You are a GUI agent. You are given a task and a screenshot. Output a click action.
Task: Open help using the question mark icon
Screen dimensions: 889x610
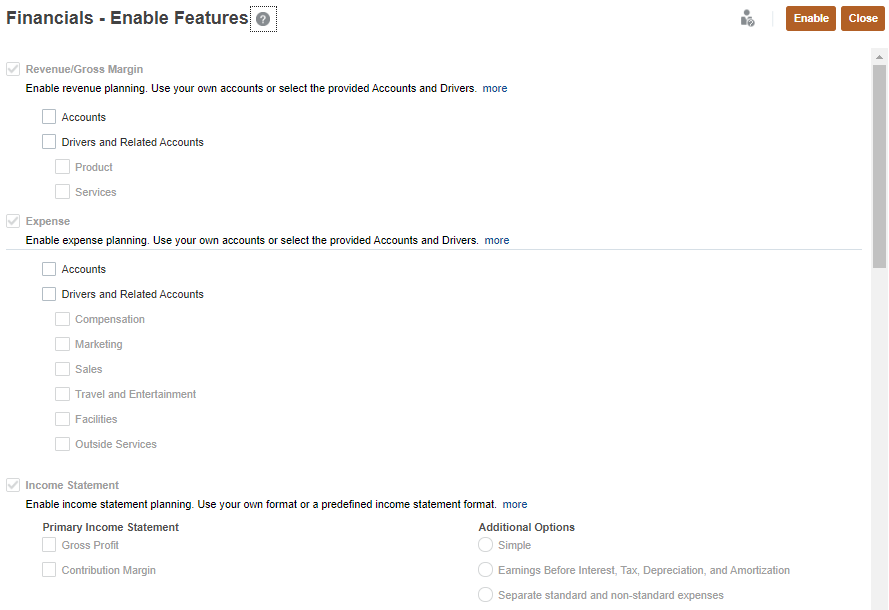(262, 18)
